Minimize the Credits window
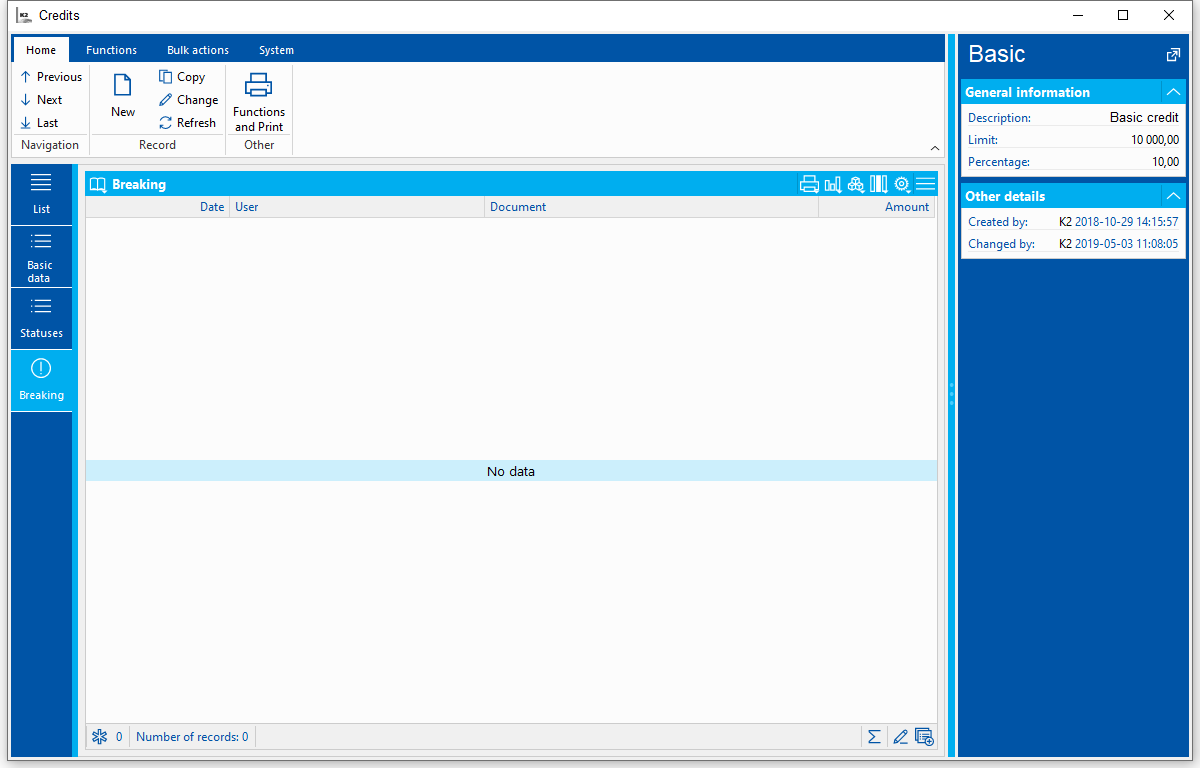This screenshot has width=1200, height=768. [1078, 15]
